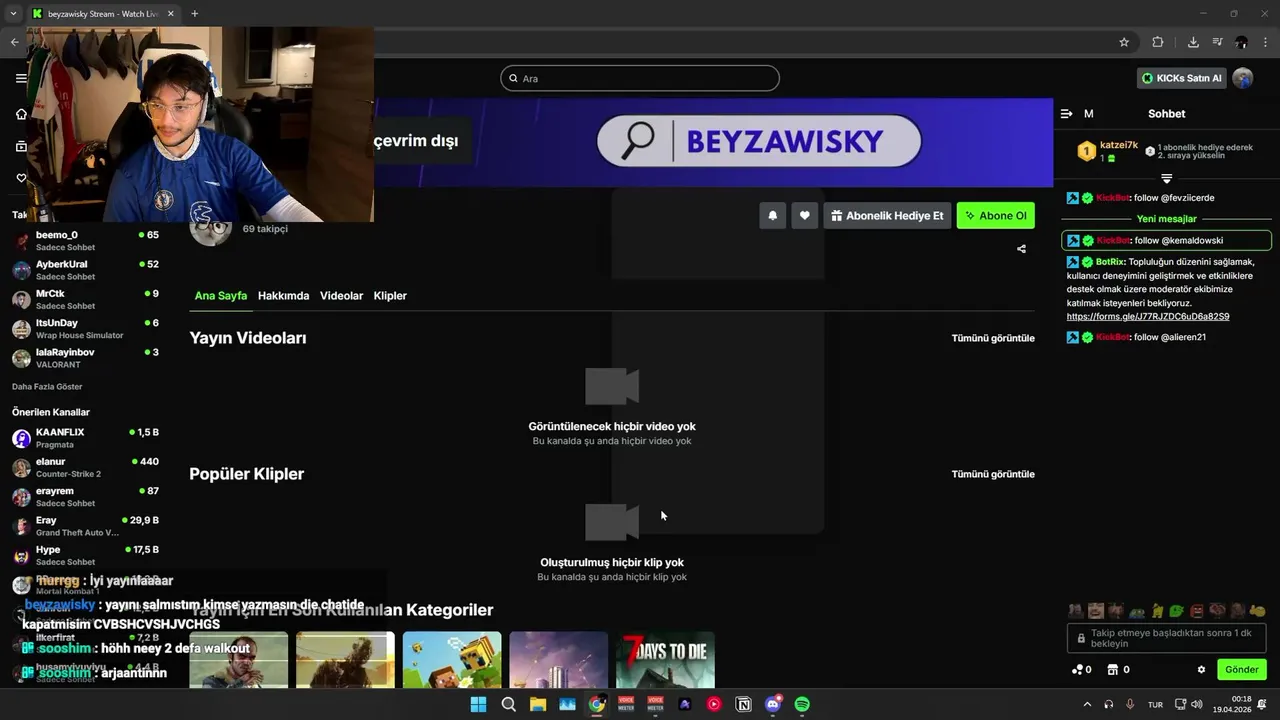This screenshot has width=1280, height=720.
Task: Collapse the Sohbet chat panel arrow icon
Action: pyautogui.click(x=1066, y=114)
